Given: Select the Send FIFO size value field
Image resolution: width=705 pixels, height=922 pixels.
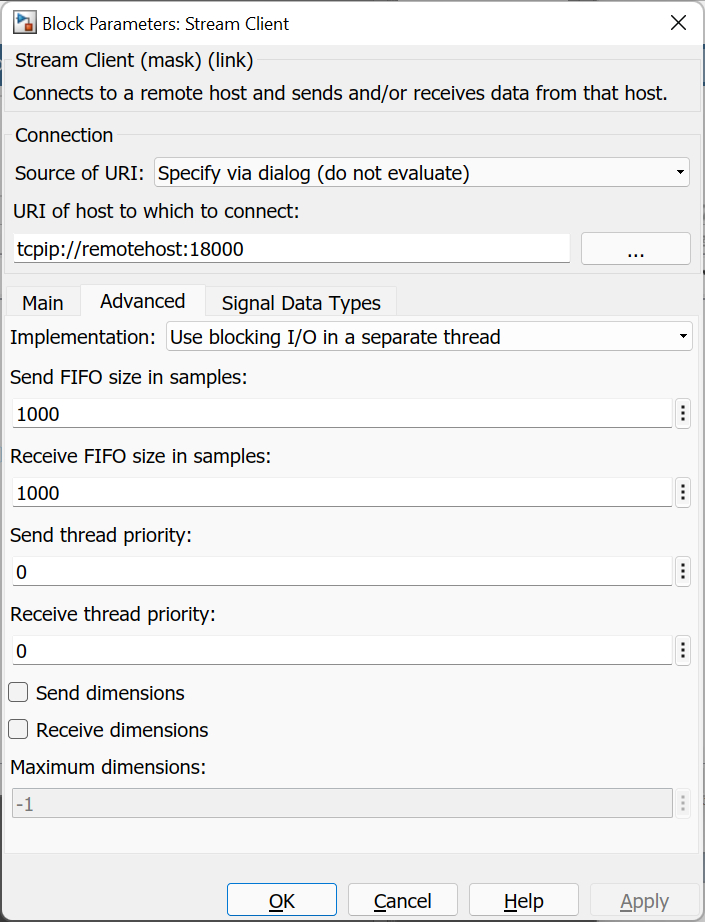Looking at the screenshot, I should tap(340, 413).
